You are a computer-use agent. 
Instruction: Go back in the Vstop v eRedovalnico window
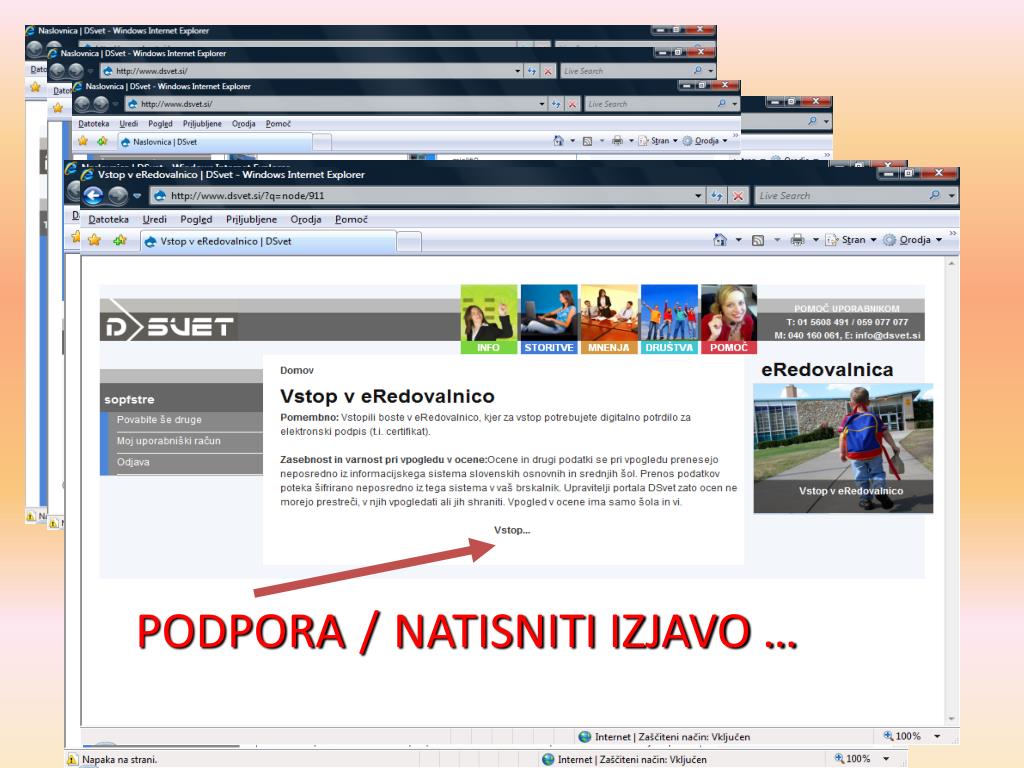tap(95, 195)
